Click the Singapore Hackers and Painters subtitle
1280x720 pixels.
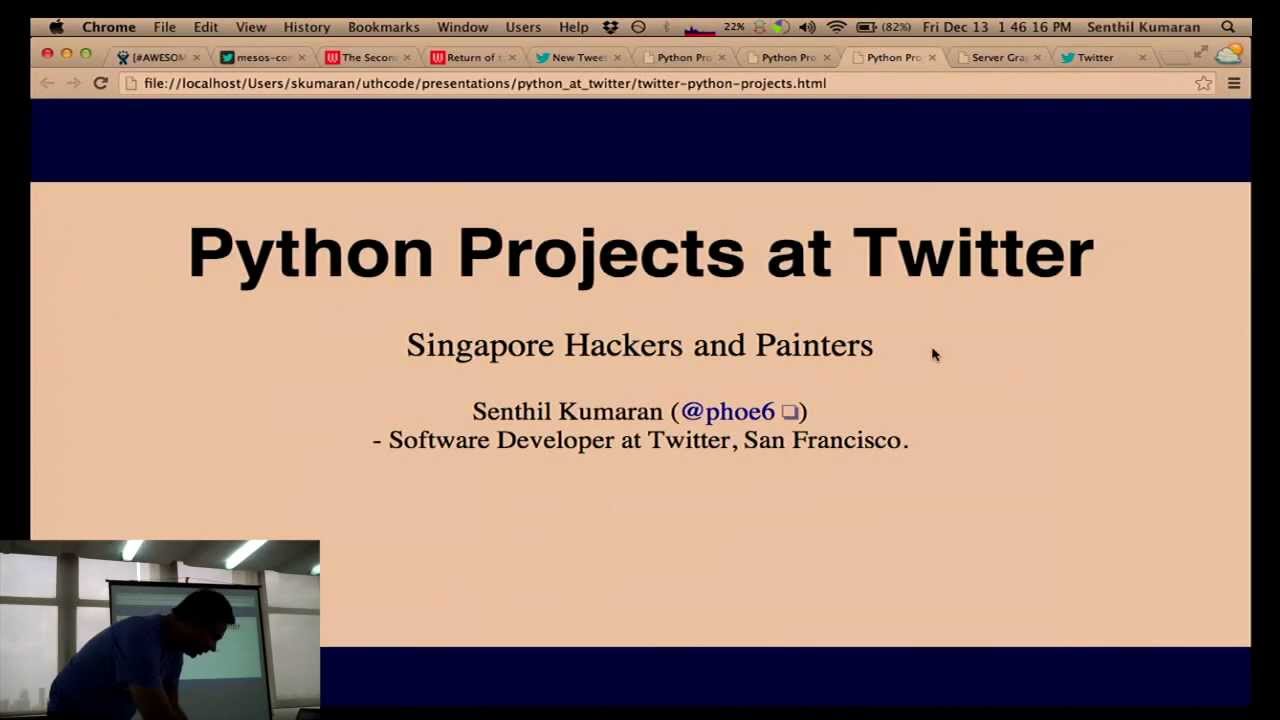pyautogui.click(x=640, y=345)
